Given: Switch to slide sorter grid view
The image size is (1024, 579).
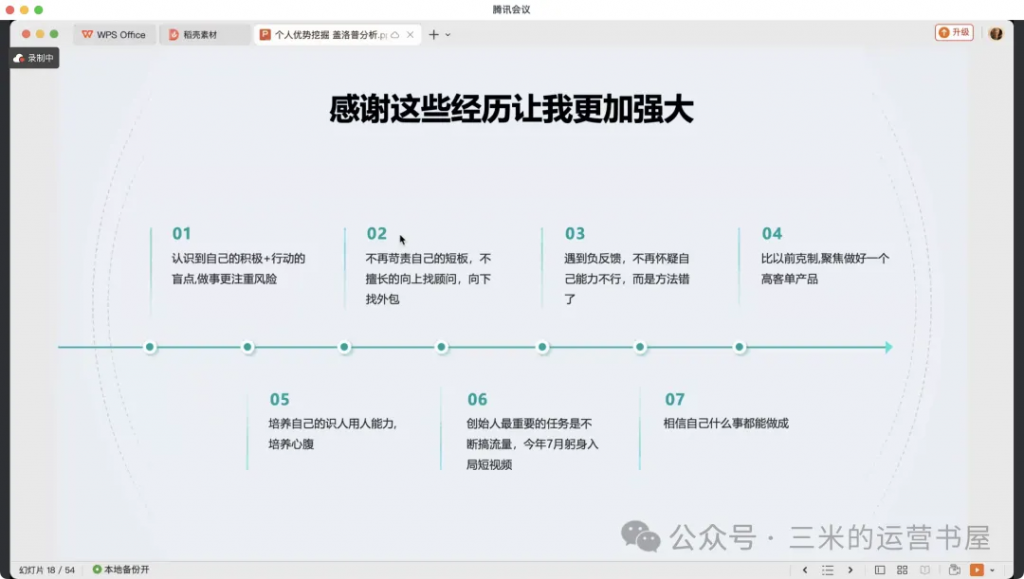Looking at the screenshot, I should coord(903,570).
